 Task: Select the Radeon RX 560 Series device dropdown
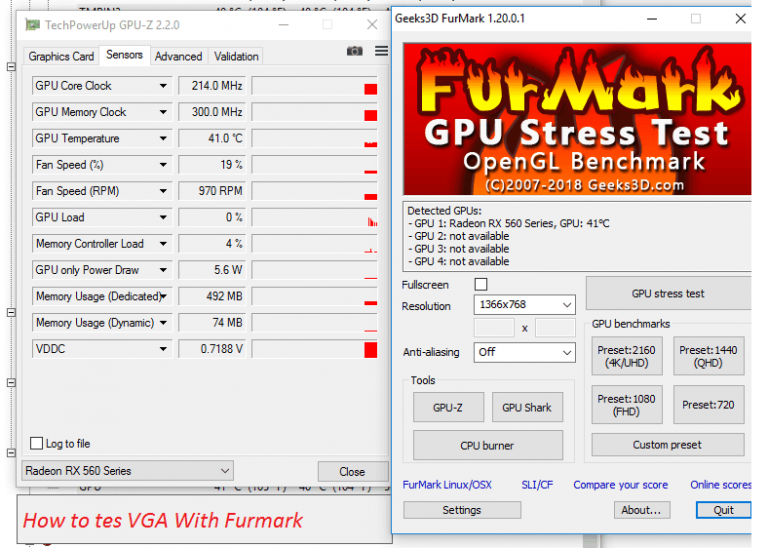point(127,471)
